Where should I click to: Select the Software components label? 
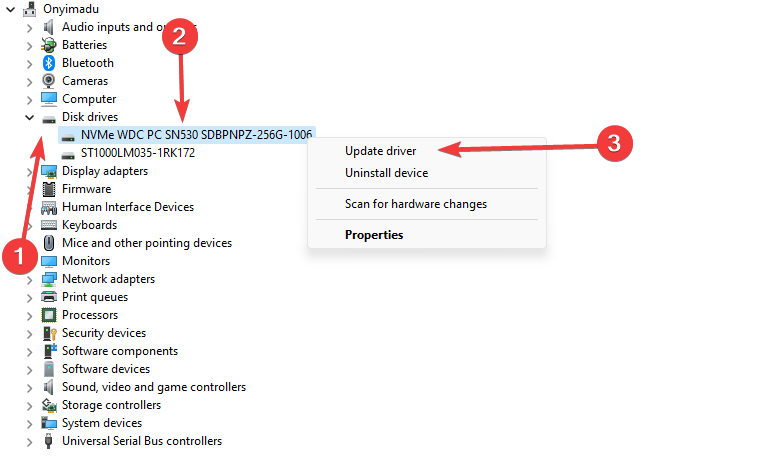pos(120,351)
